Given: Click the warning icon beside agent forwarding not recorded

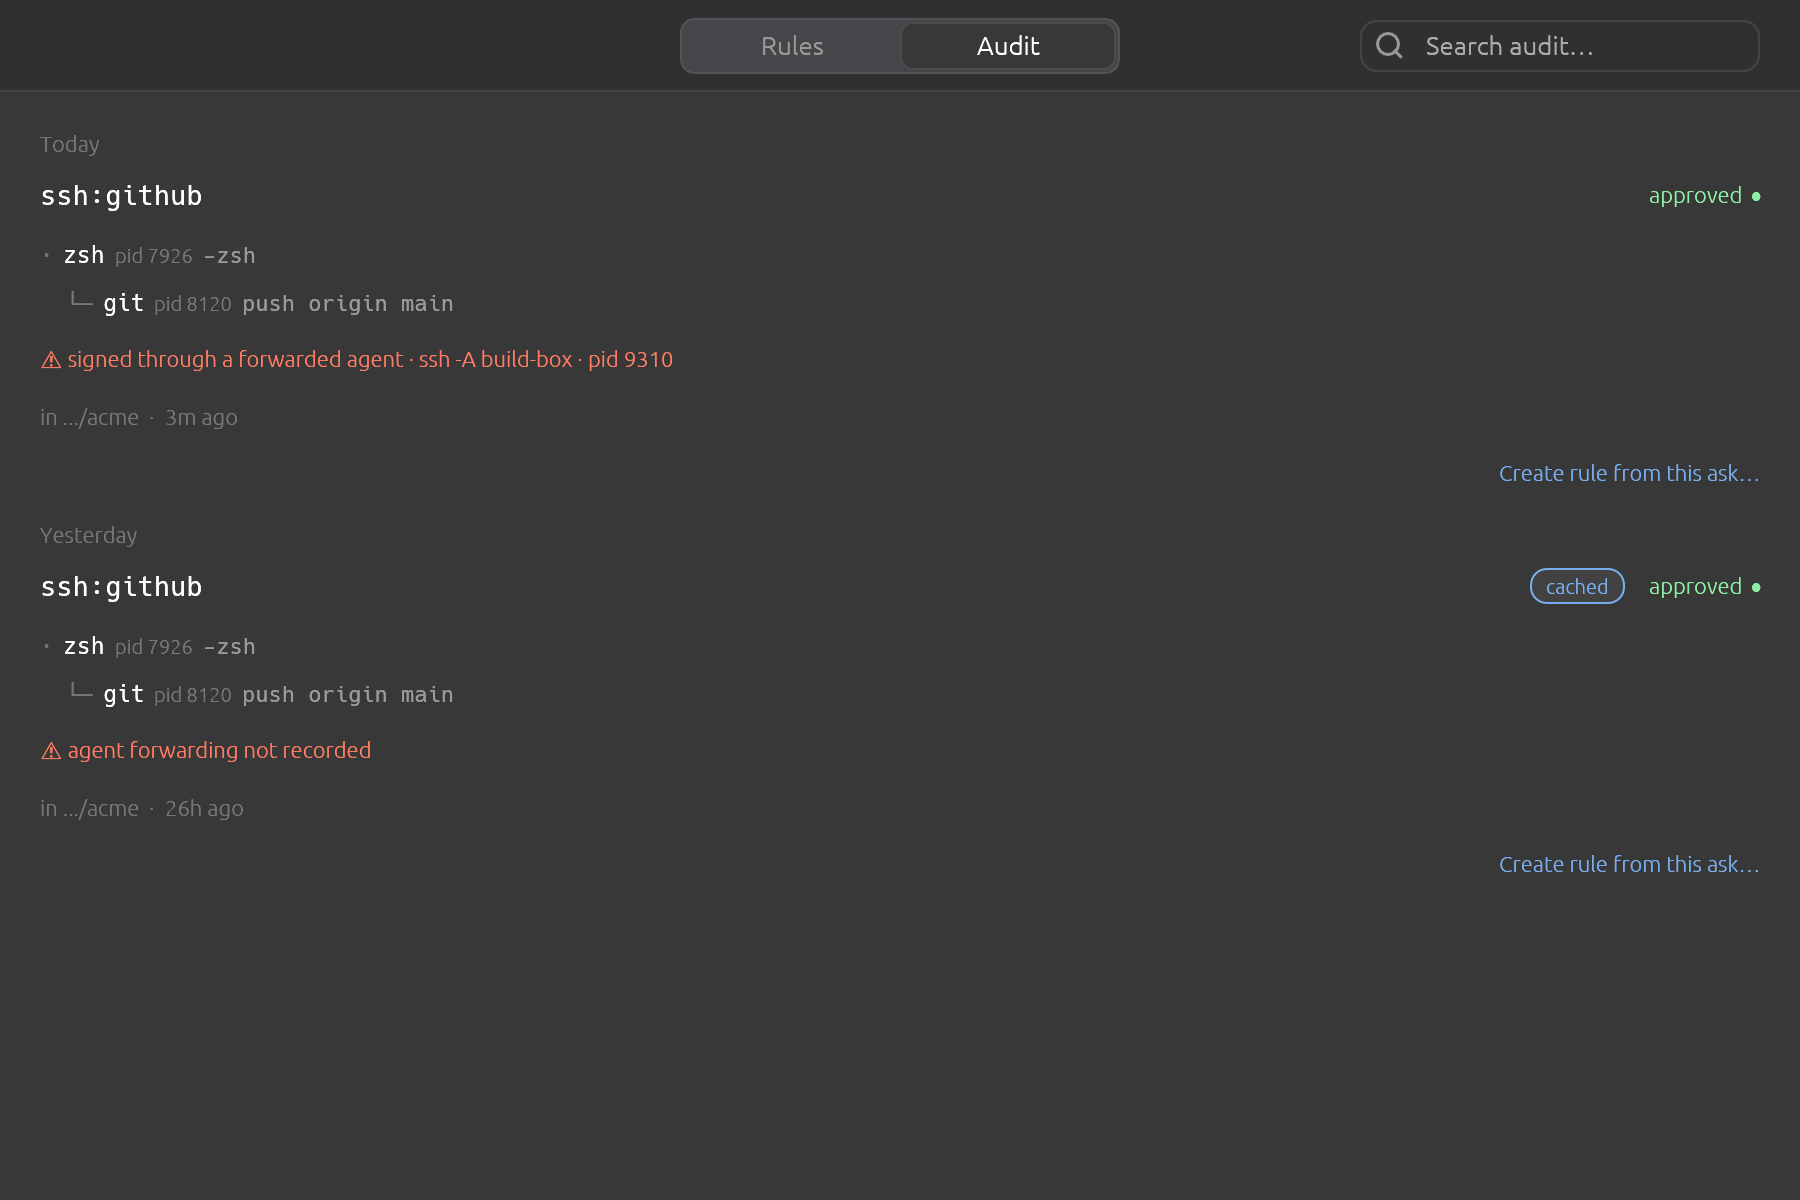Looking at the screenshot, I should point(51,751).
